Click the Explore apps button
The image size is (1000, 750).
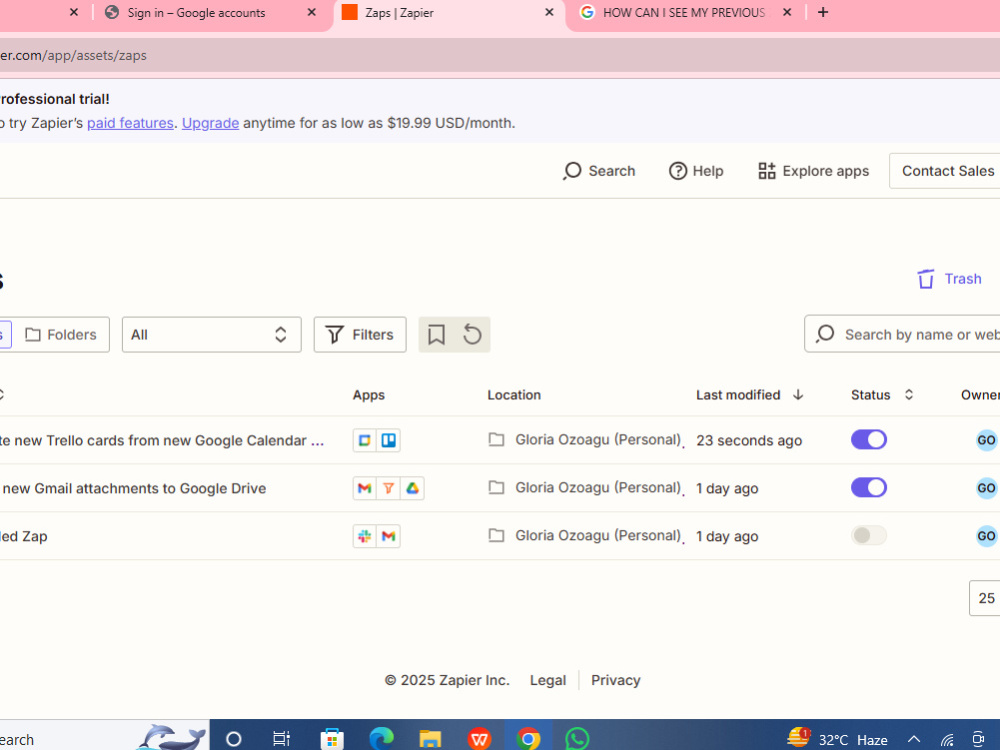point(813,171)
